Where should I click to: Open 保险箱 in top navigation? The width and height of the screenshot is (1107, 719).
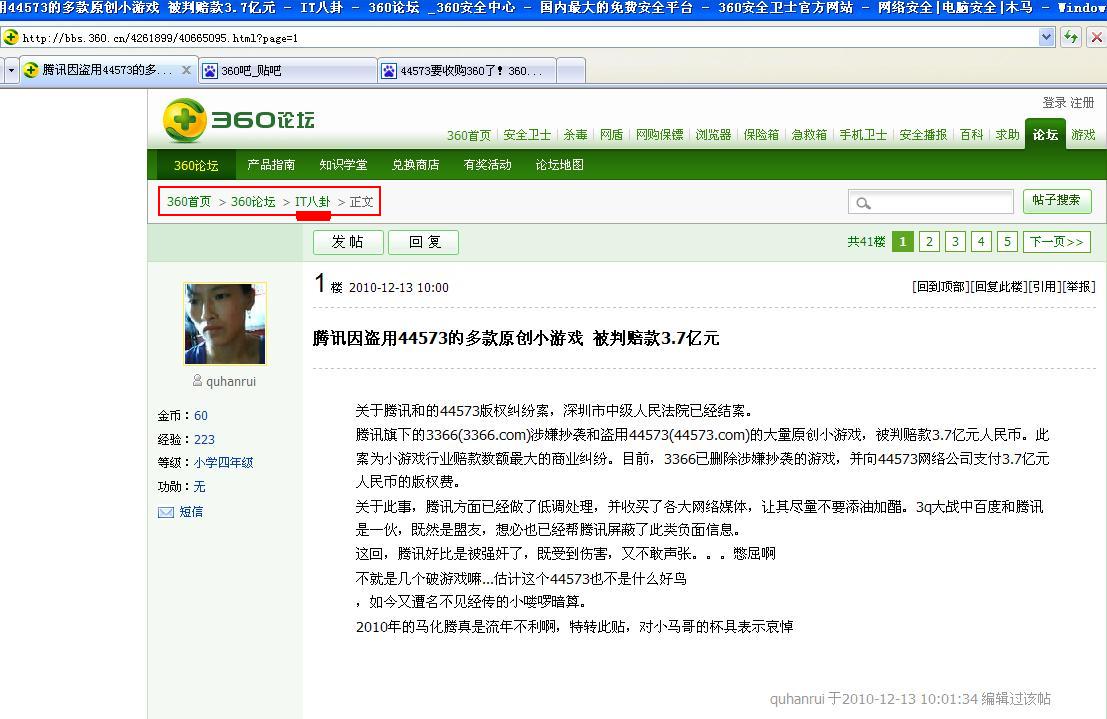pyautogui.click(x=761, y=134)
